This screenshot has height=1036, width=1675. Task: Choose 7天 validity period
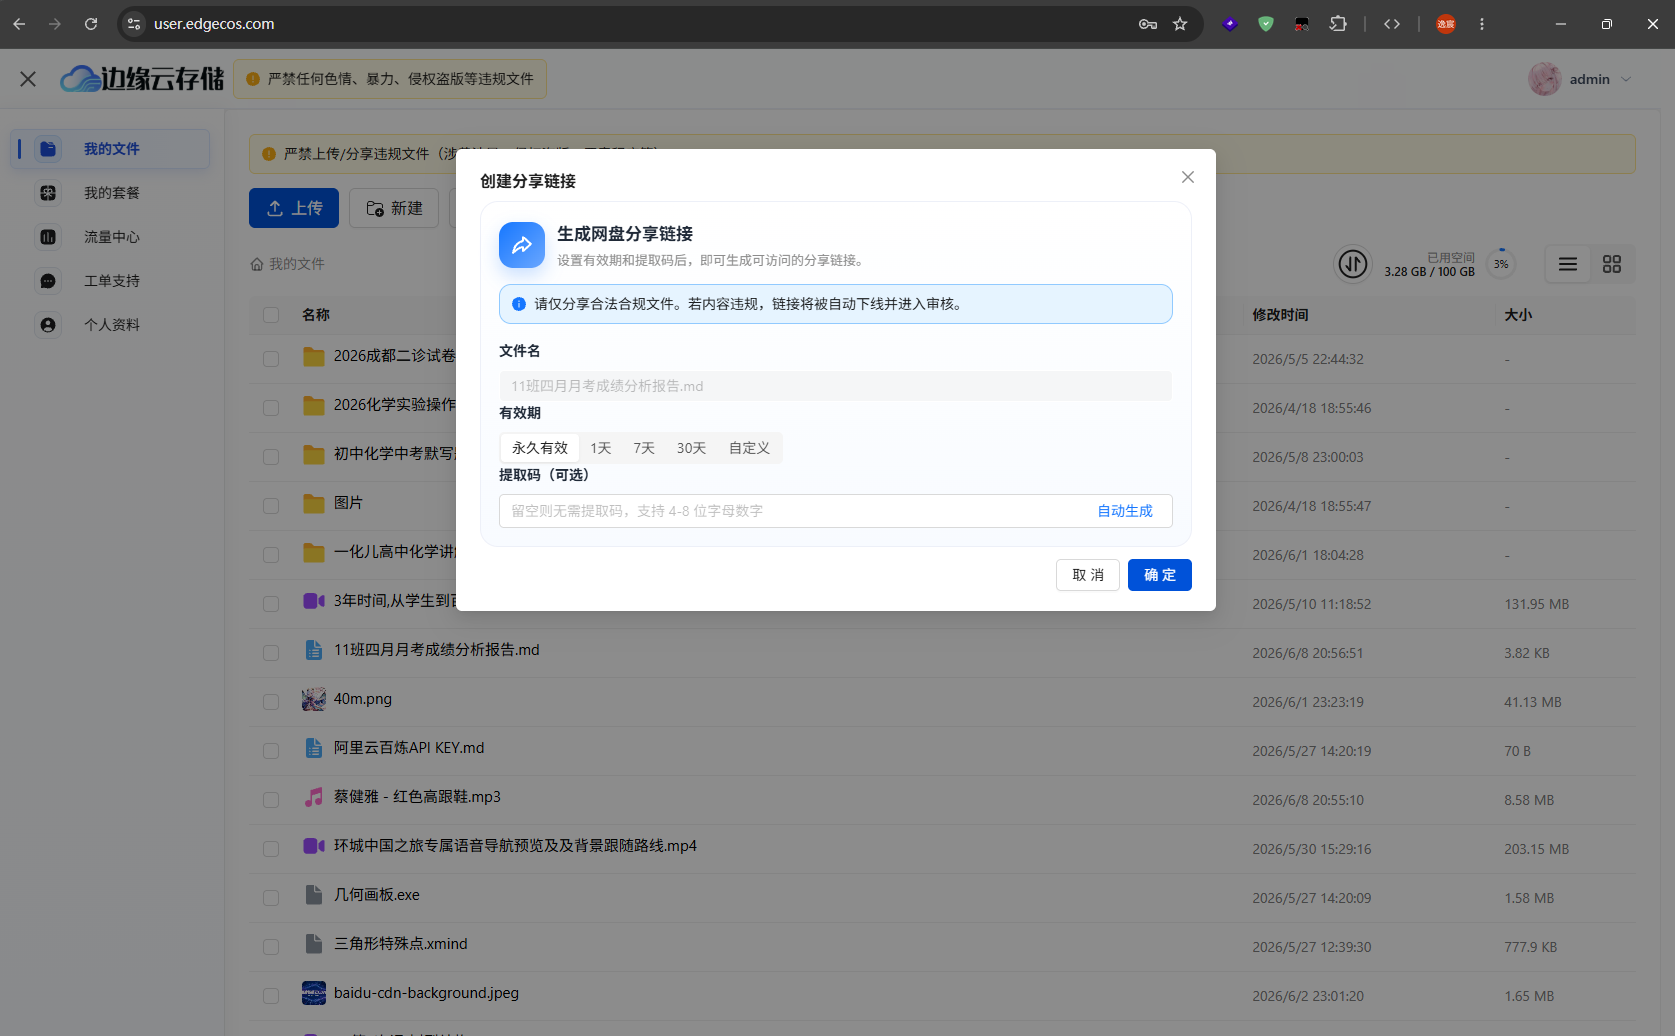click(x=644, y=448)
